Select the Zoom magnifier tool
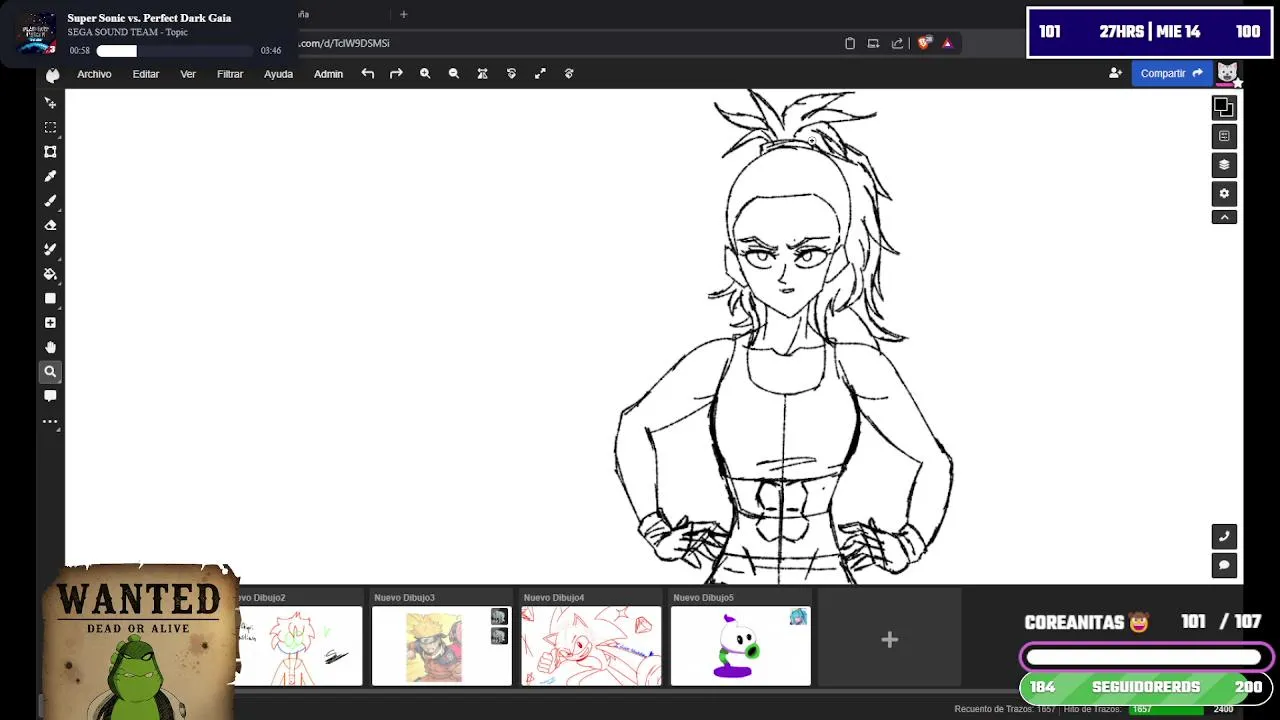1280x720 pixels. [50, 371]
